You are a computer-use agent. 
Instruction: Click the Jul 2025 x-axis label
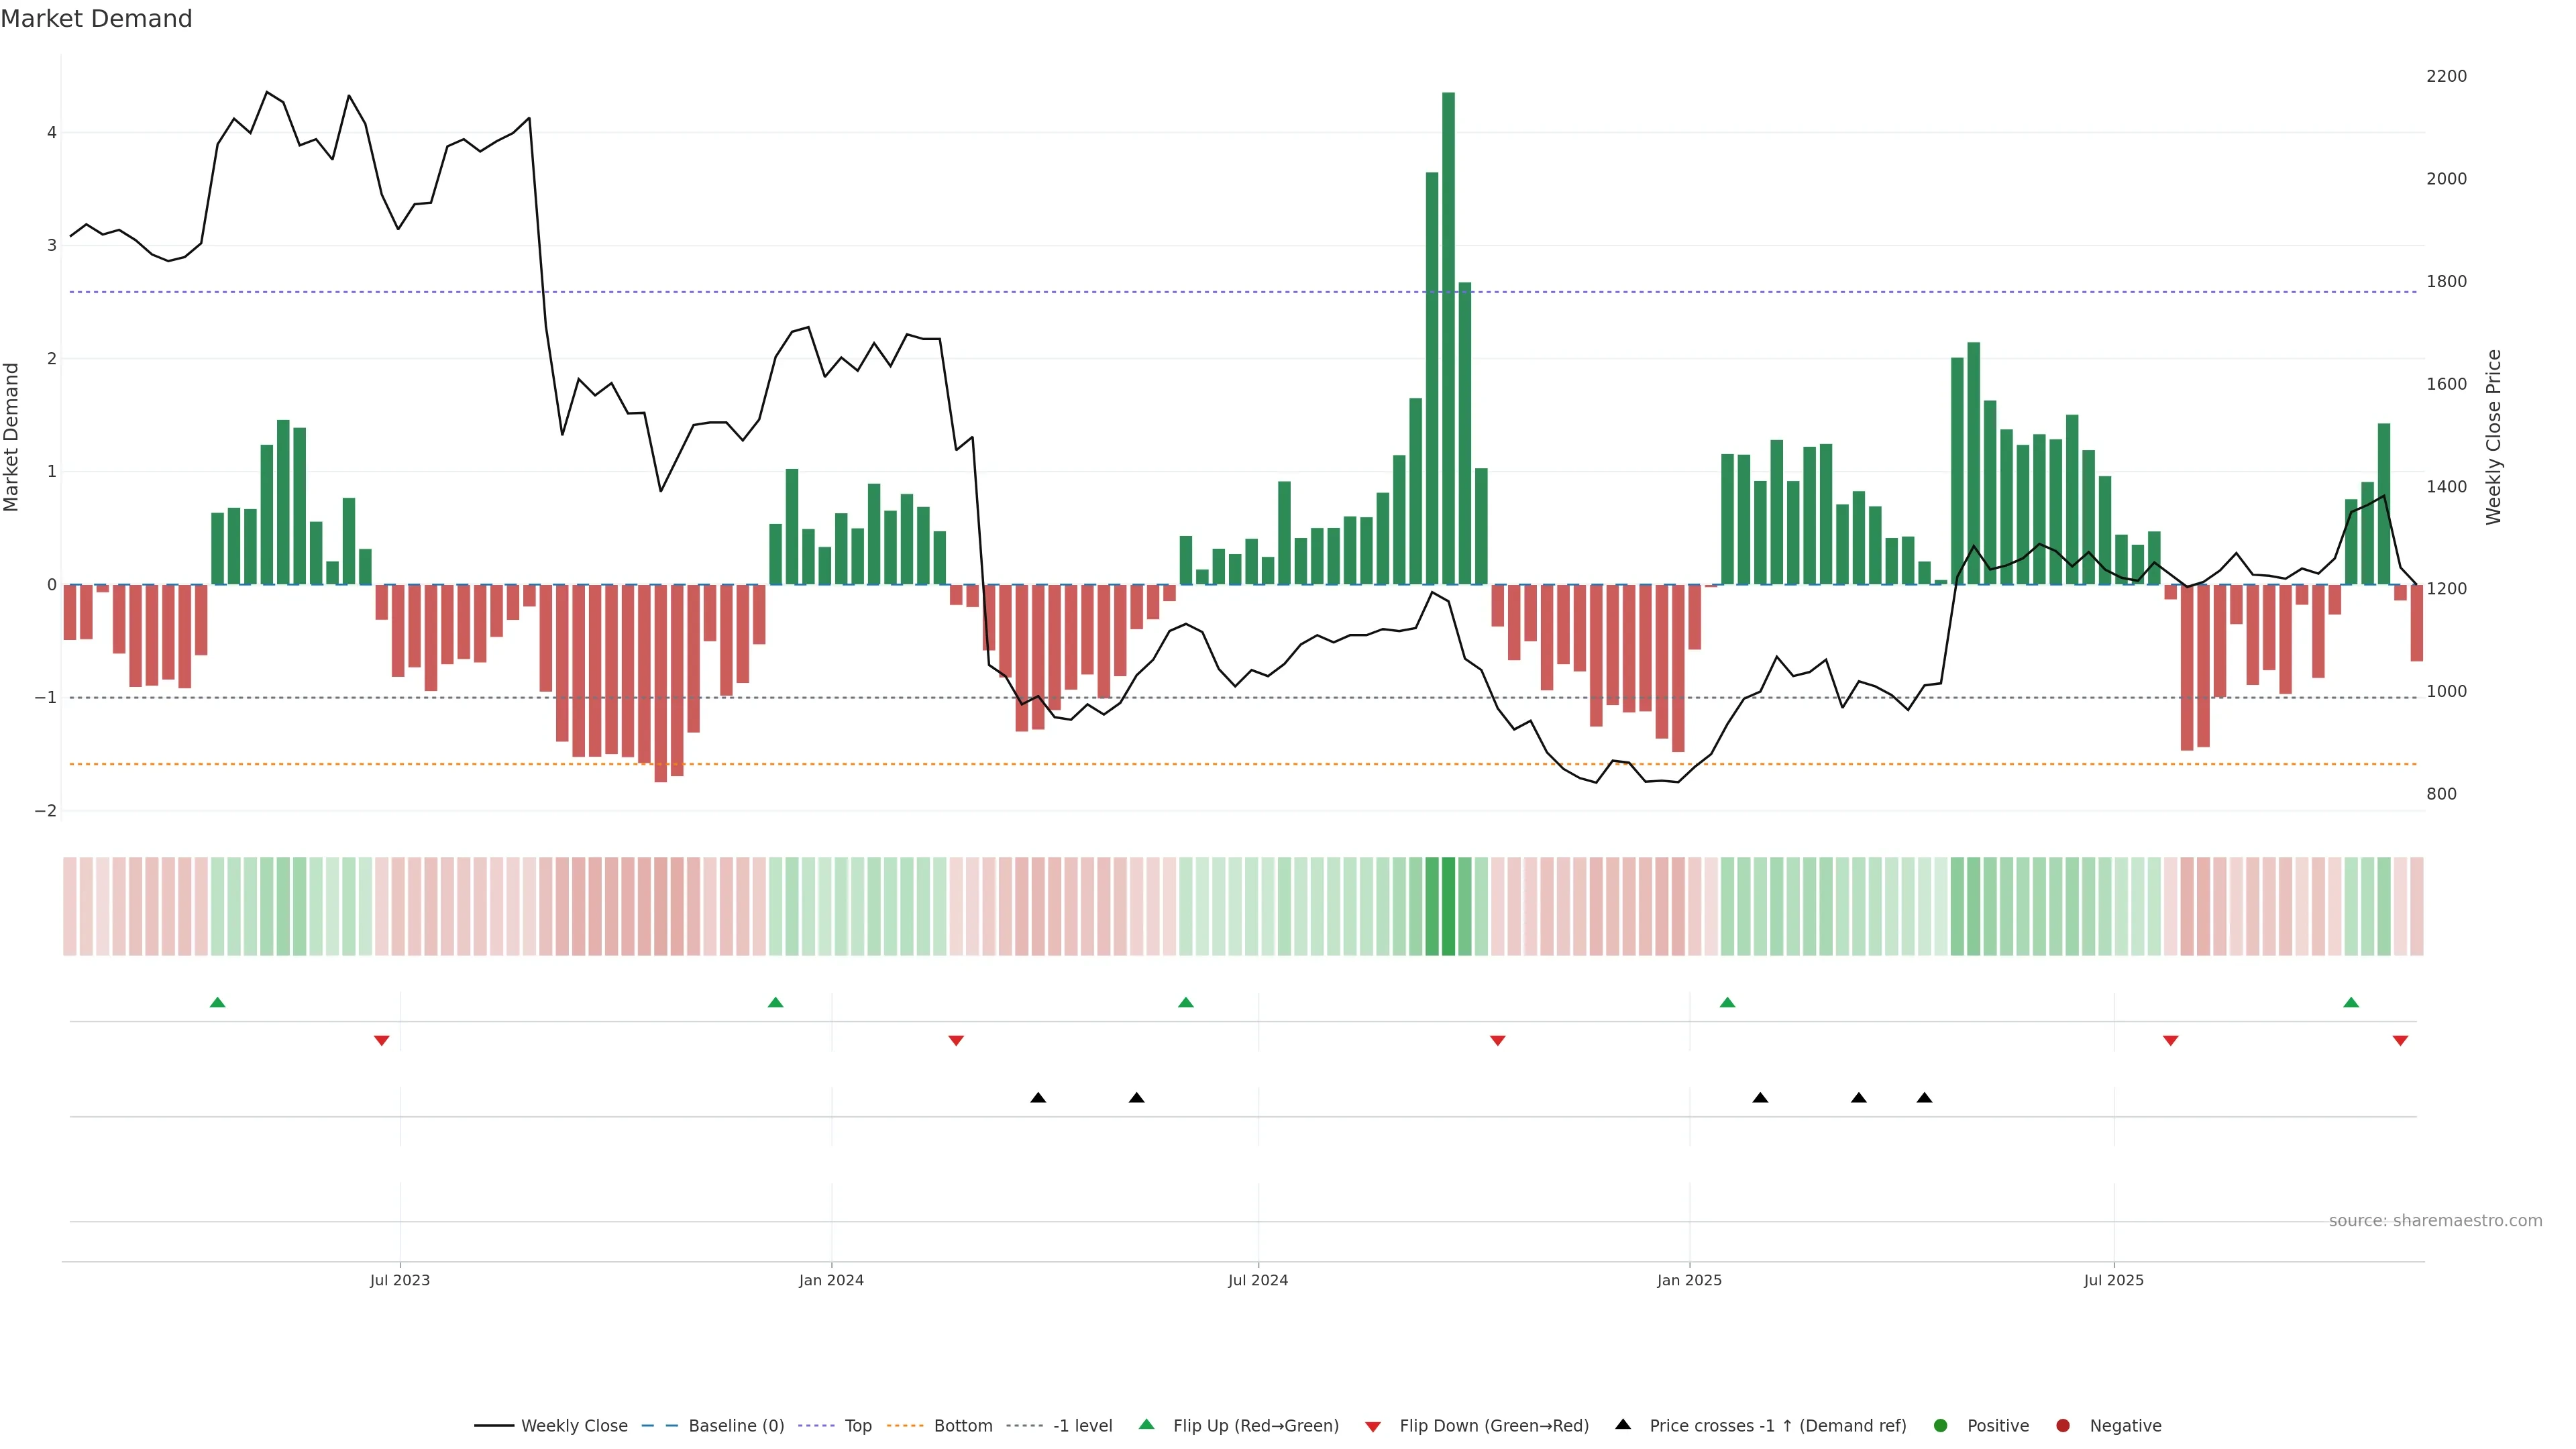click(x=2113, y=1280)
